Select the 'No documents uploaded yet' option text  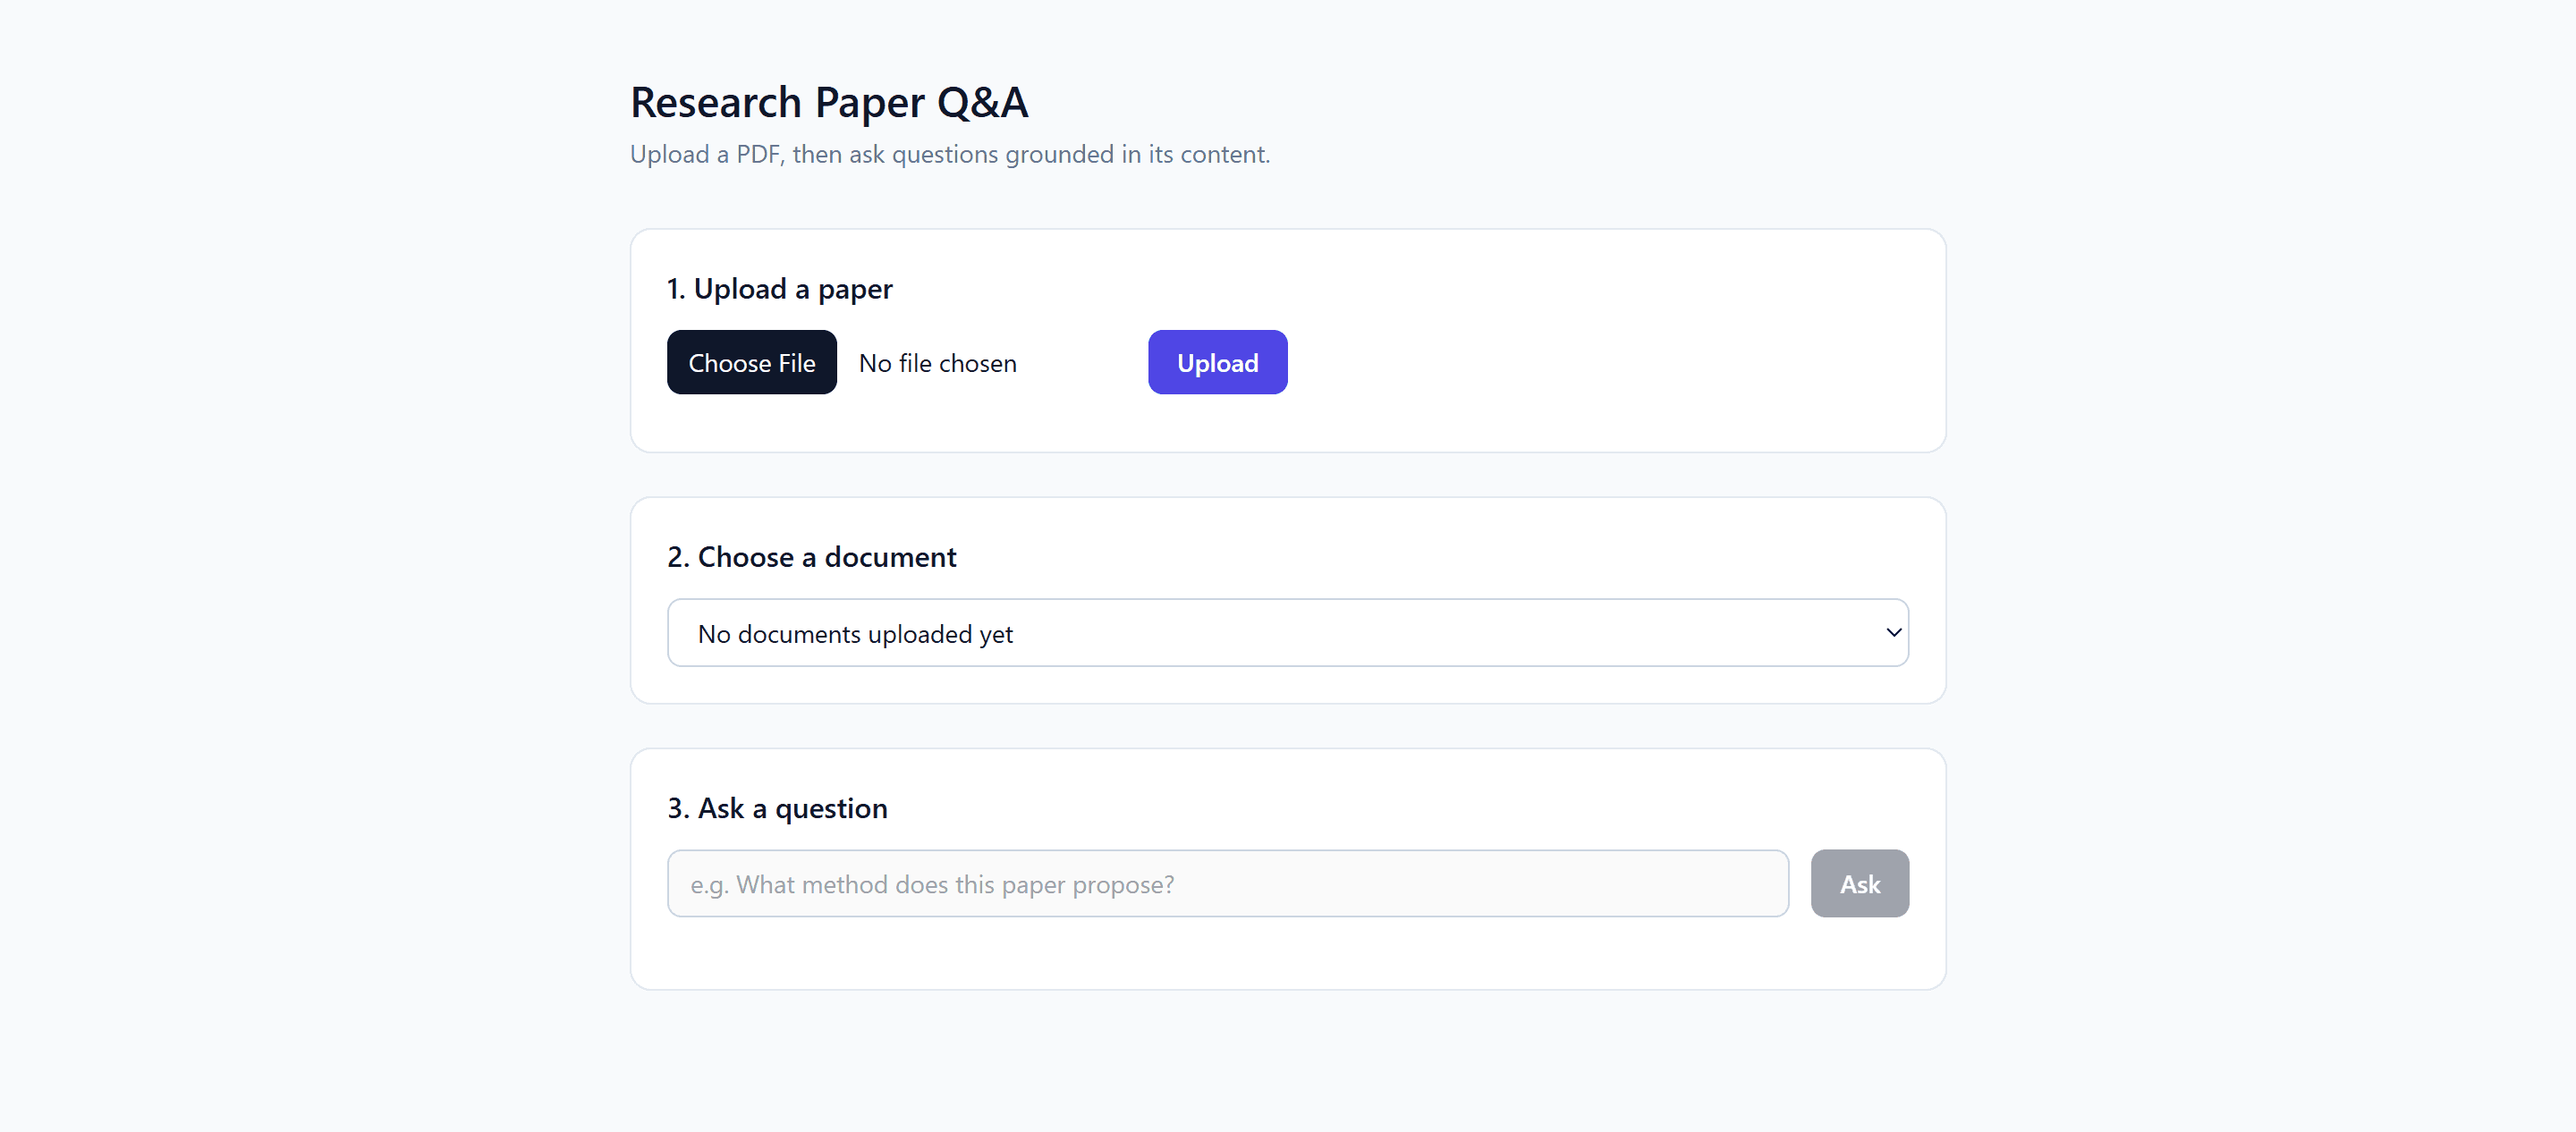tap(855, 634)
